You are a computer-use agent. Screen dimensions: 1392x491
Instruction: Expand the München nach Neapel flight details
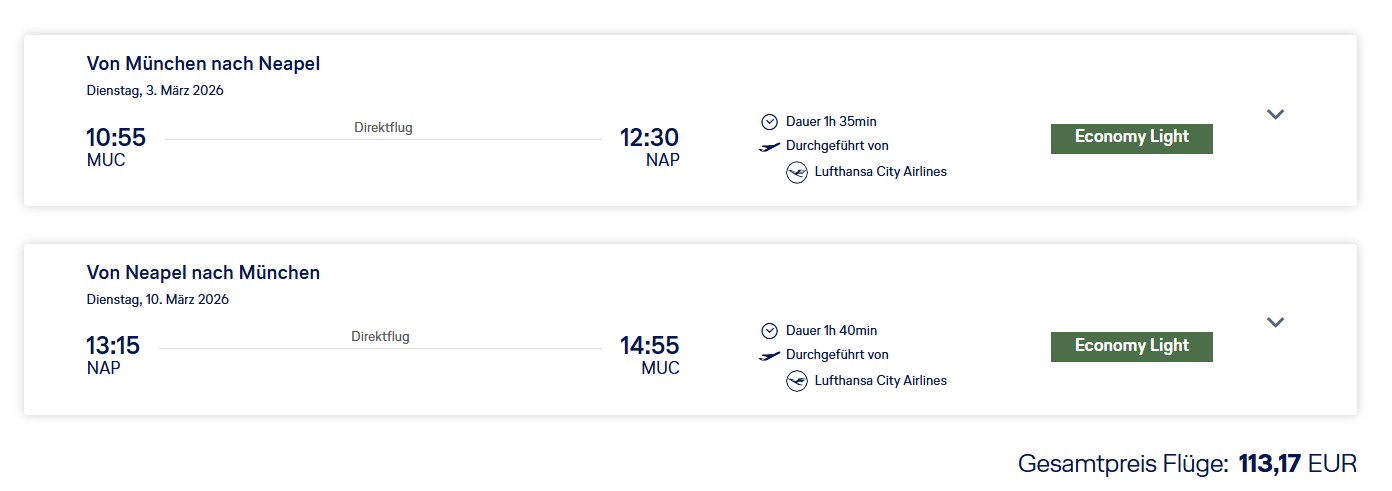click(x=1275, y=114)
